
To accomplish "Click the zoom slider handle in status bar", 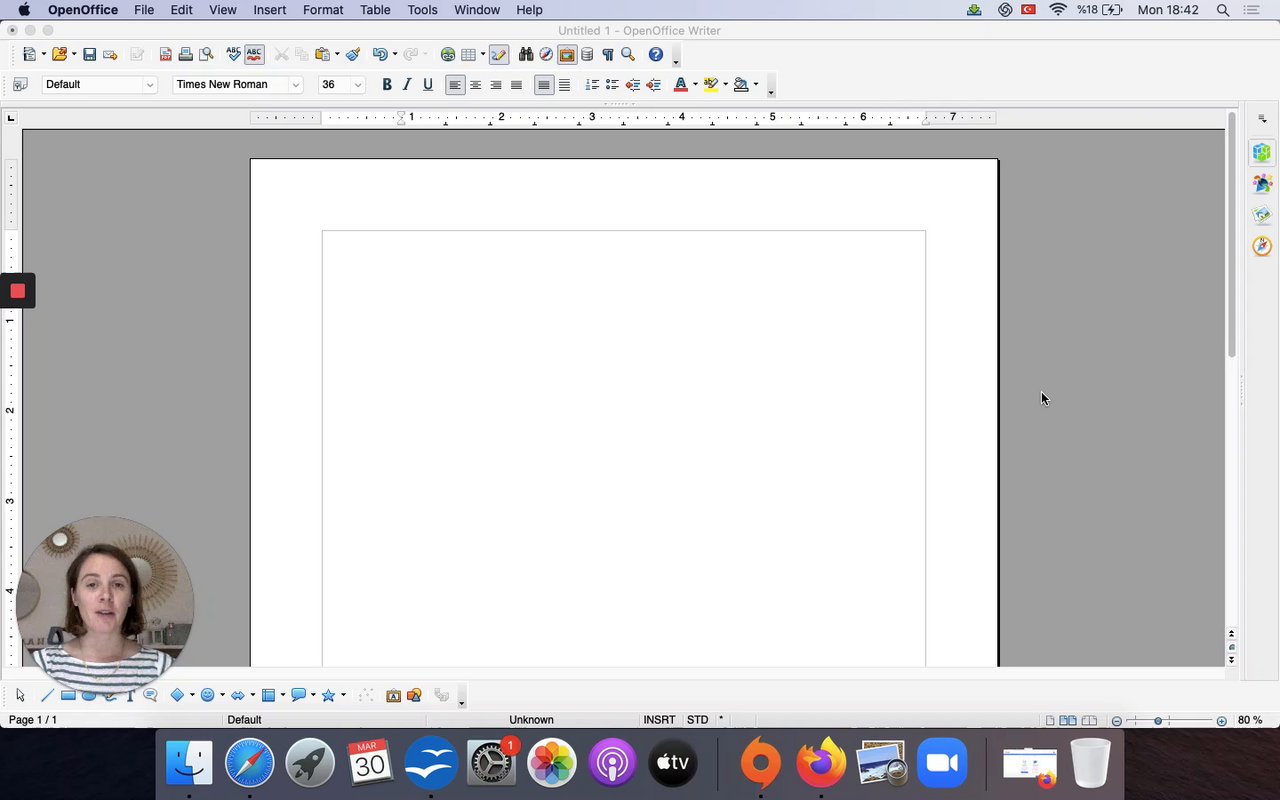I will click(1158, 720).
